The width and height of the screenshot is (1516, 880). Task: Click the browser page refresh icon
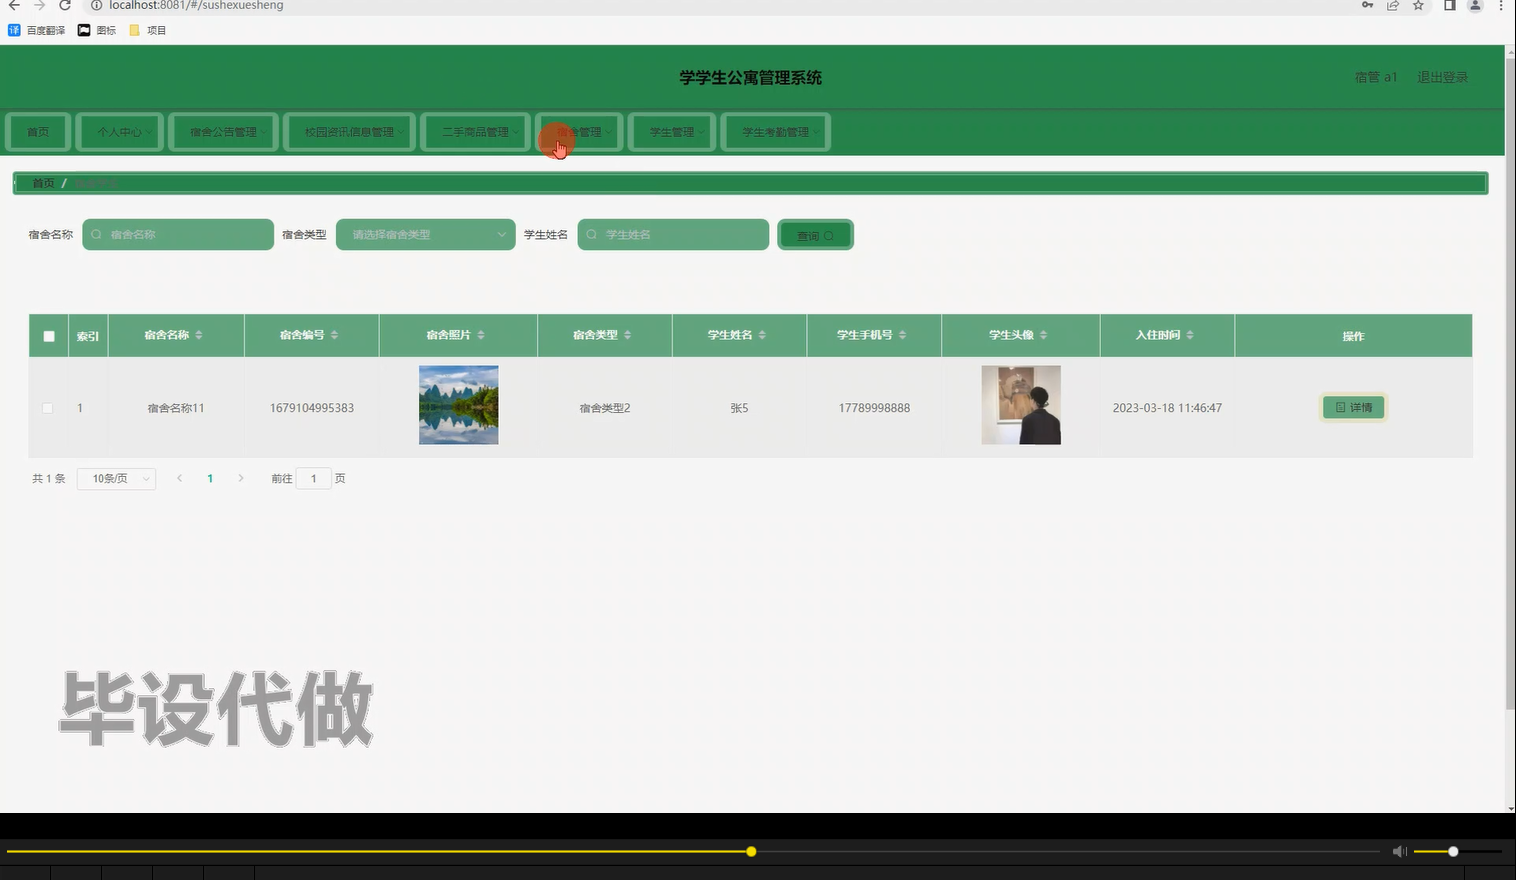coord(64,6)
